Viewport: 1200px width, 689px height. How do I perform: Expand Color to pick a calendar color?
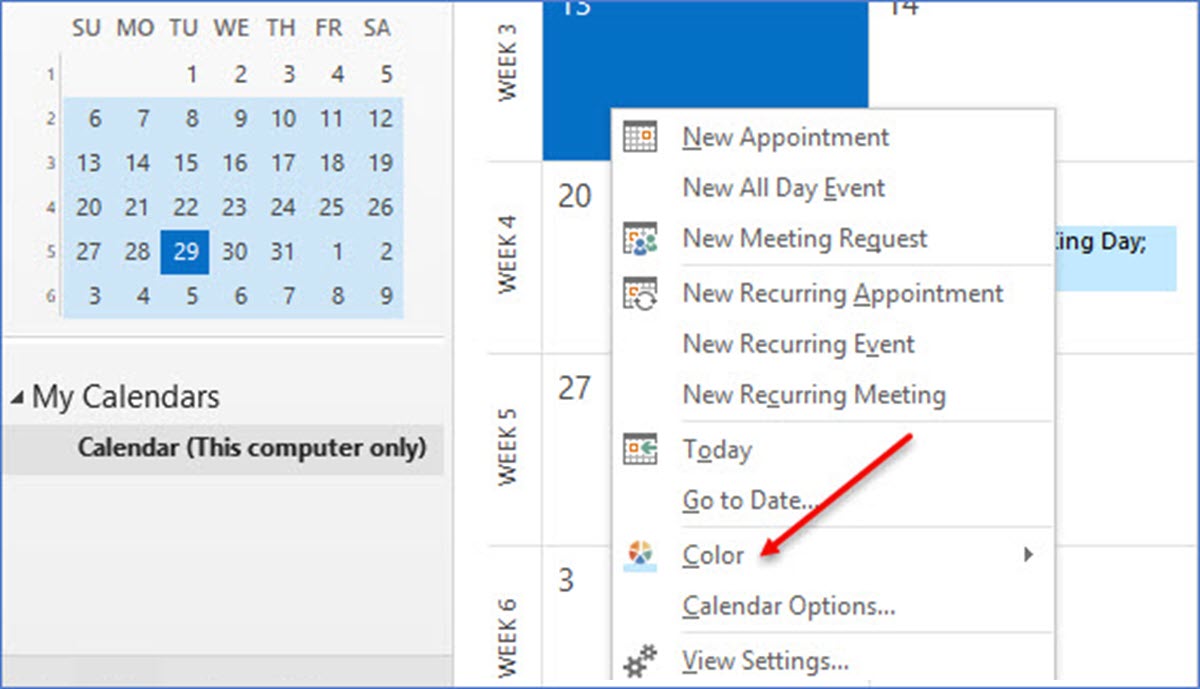[714, 555]
